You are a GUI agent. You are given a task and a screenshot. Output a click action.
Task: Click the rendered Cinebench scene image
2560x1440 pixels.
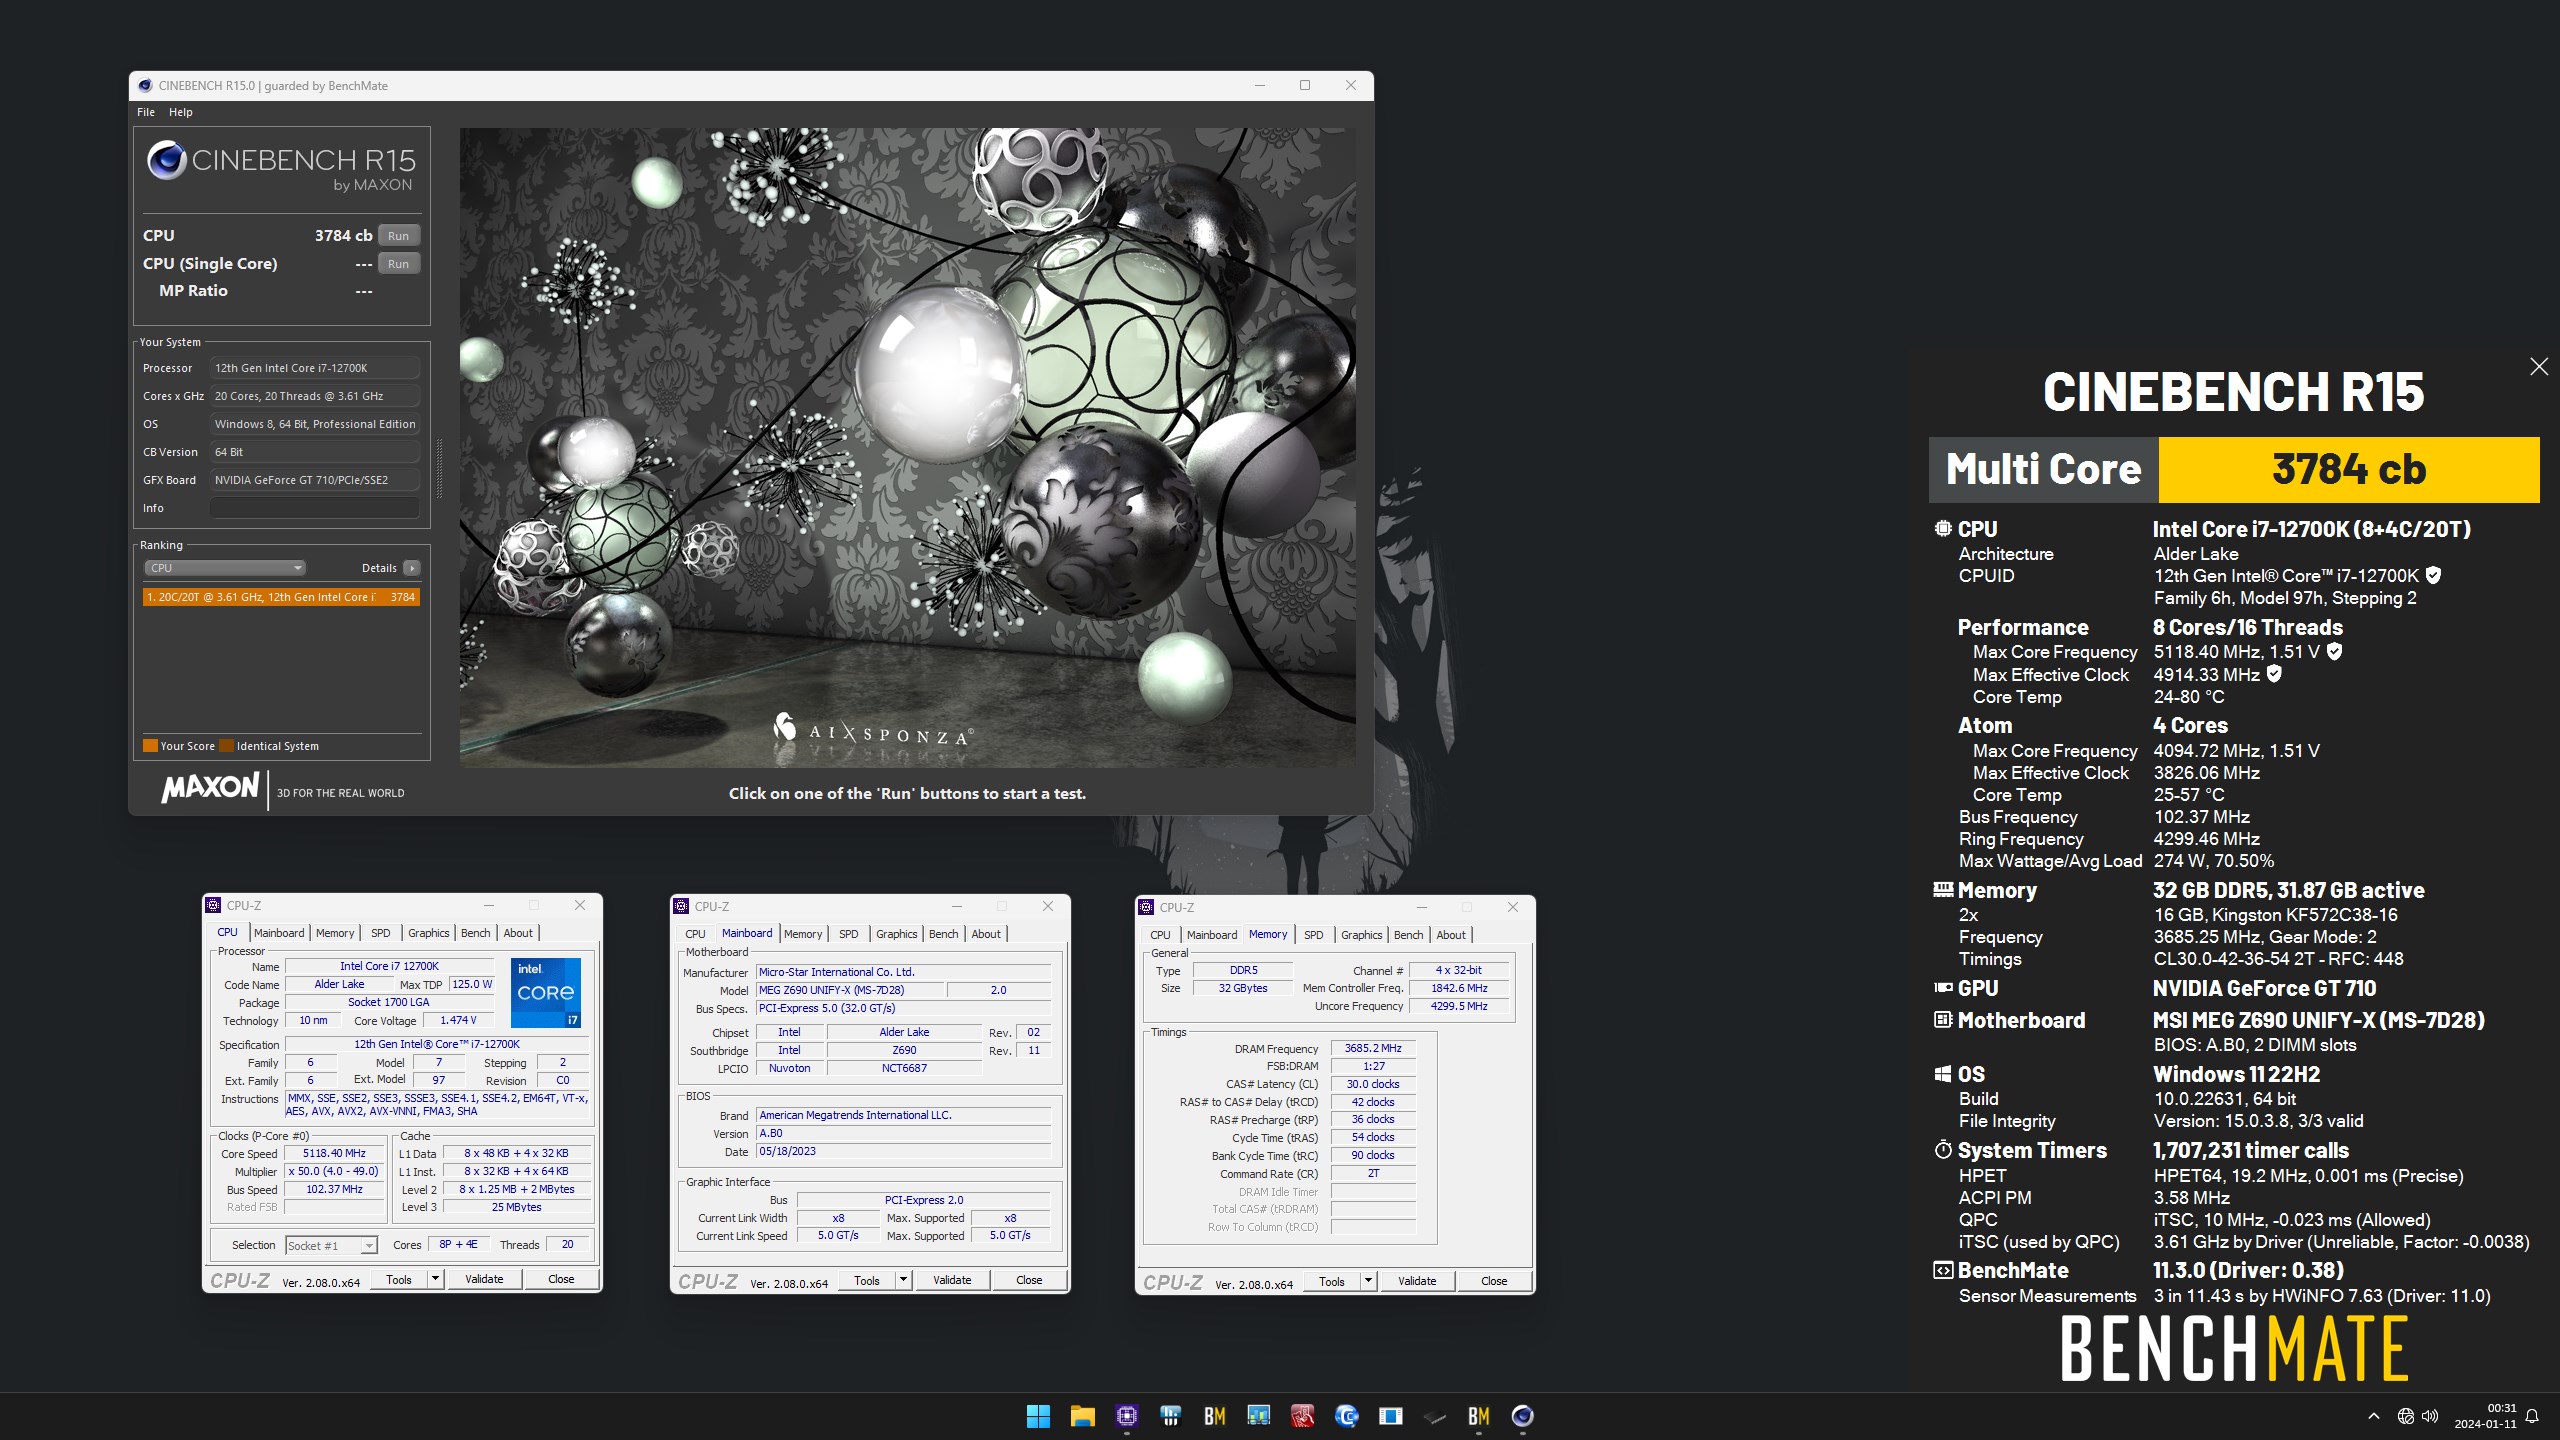[x=907, y=447]
